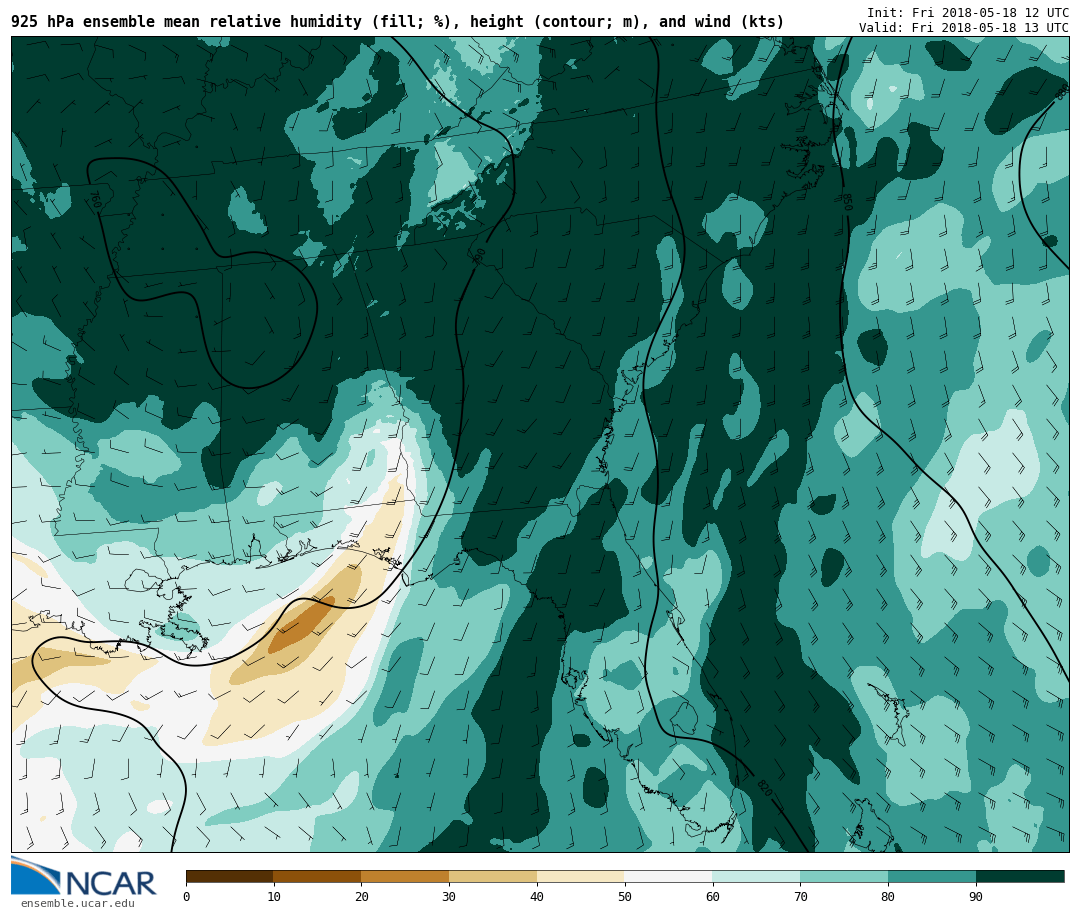Click the colorbar tick label 0
The height and width of the screenshot is (915, 1080).
(x=187, y=896)
